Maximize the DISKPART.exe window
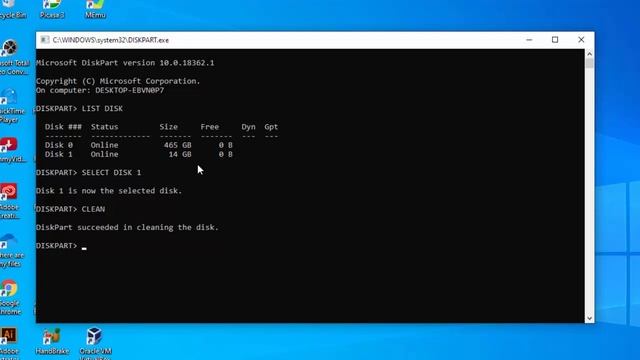The image size is (640, 360). (555, 40)
